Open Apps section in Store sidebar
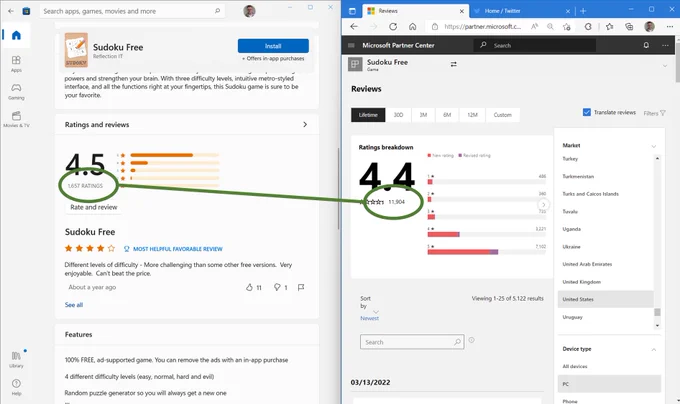 pyautogui.click(x=16, y=64)
